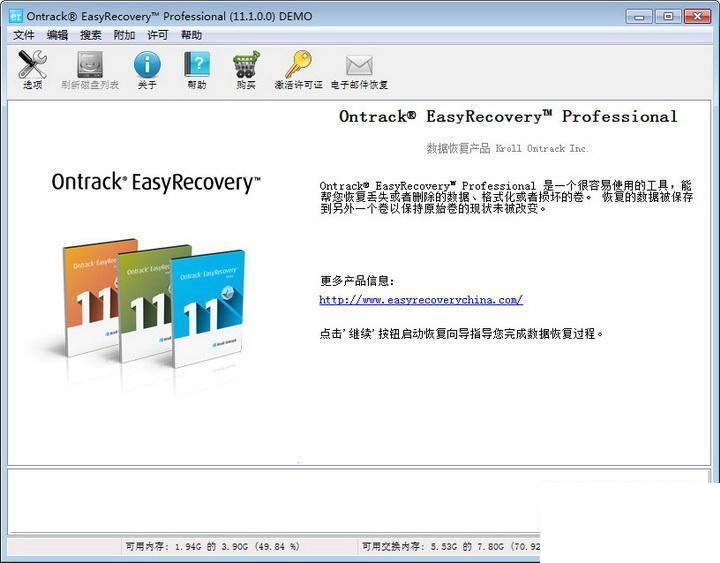Open the 附加 menu
This screenshot has width=720, height=563.
coord(124,35)
